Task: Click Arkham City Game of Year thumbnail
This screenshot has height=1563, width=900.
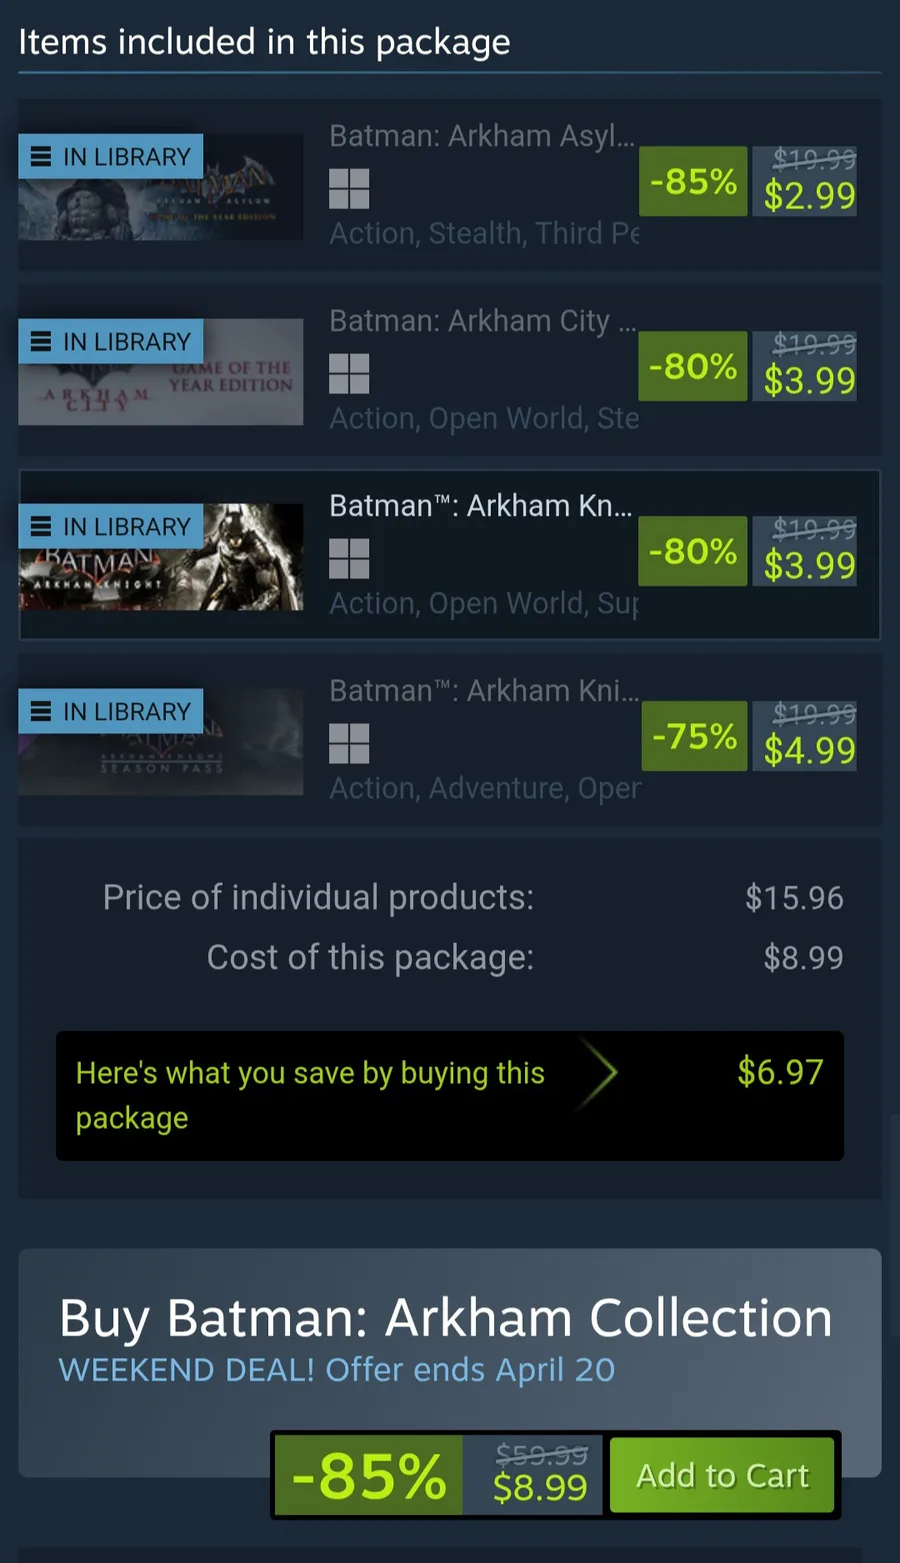Action: [161, 372]
